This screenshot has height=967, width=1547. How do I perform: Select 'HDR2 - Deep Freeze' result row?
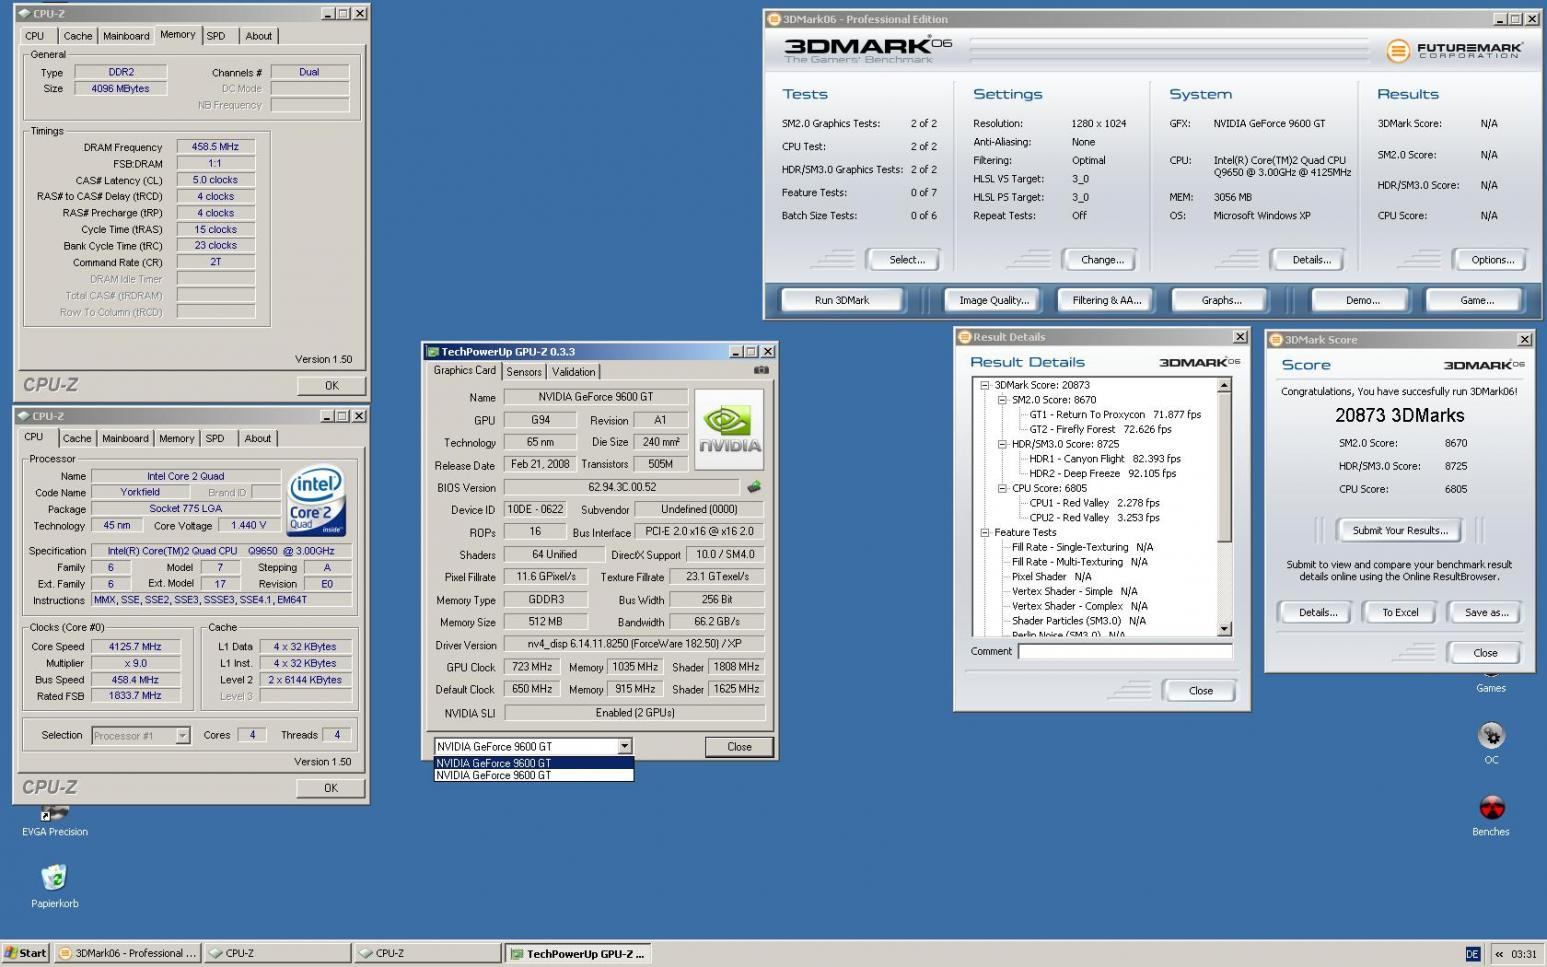(x=1102, y=473)
